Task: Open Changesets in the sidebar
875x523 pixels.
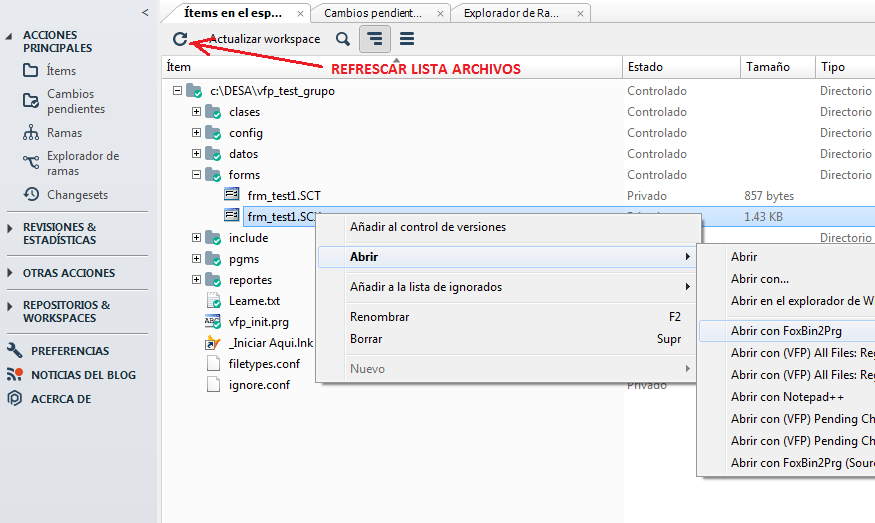Action: click(77, 195)
